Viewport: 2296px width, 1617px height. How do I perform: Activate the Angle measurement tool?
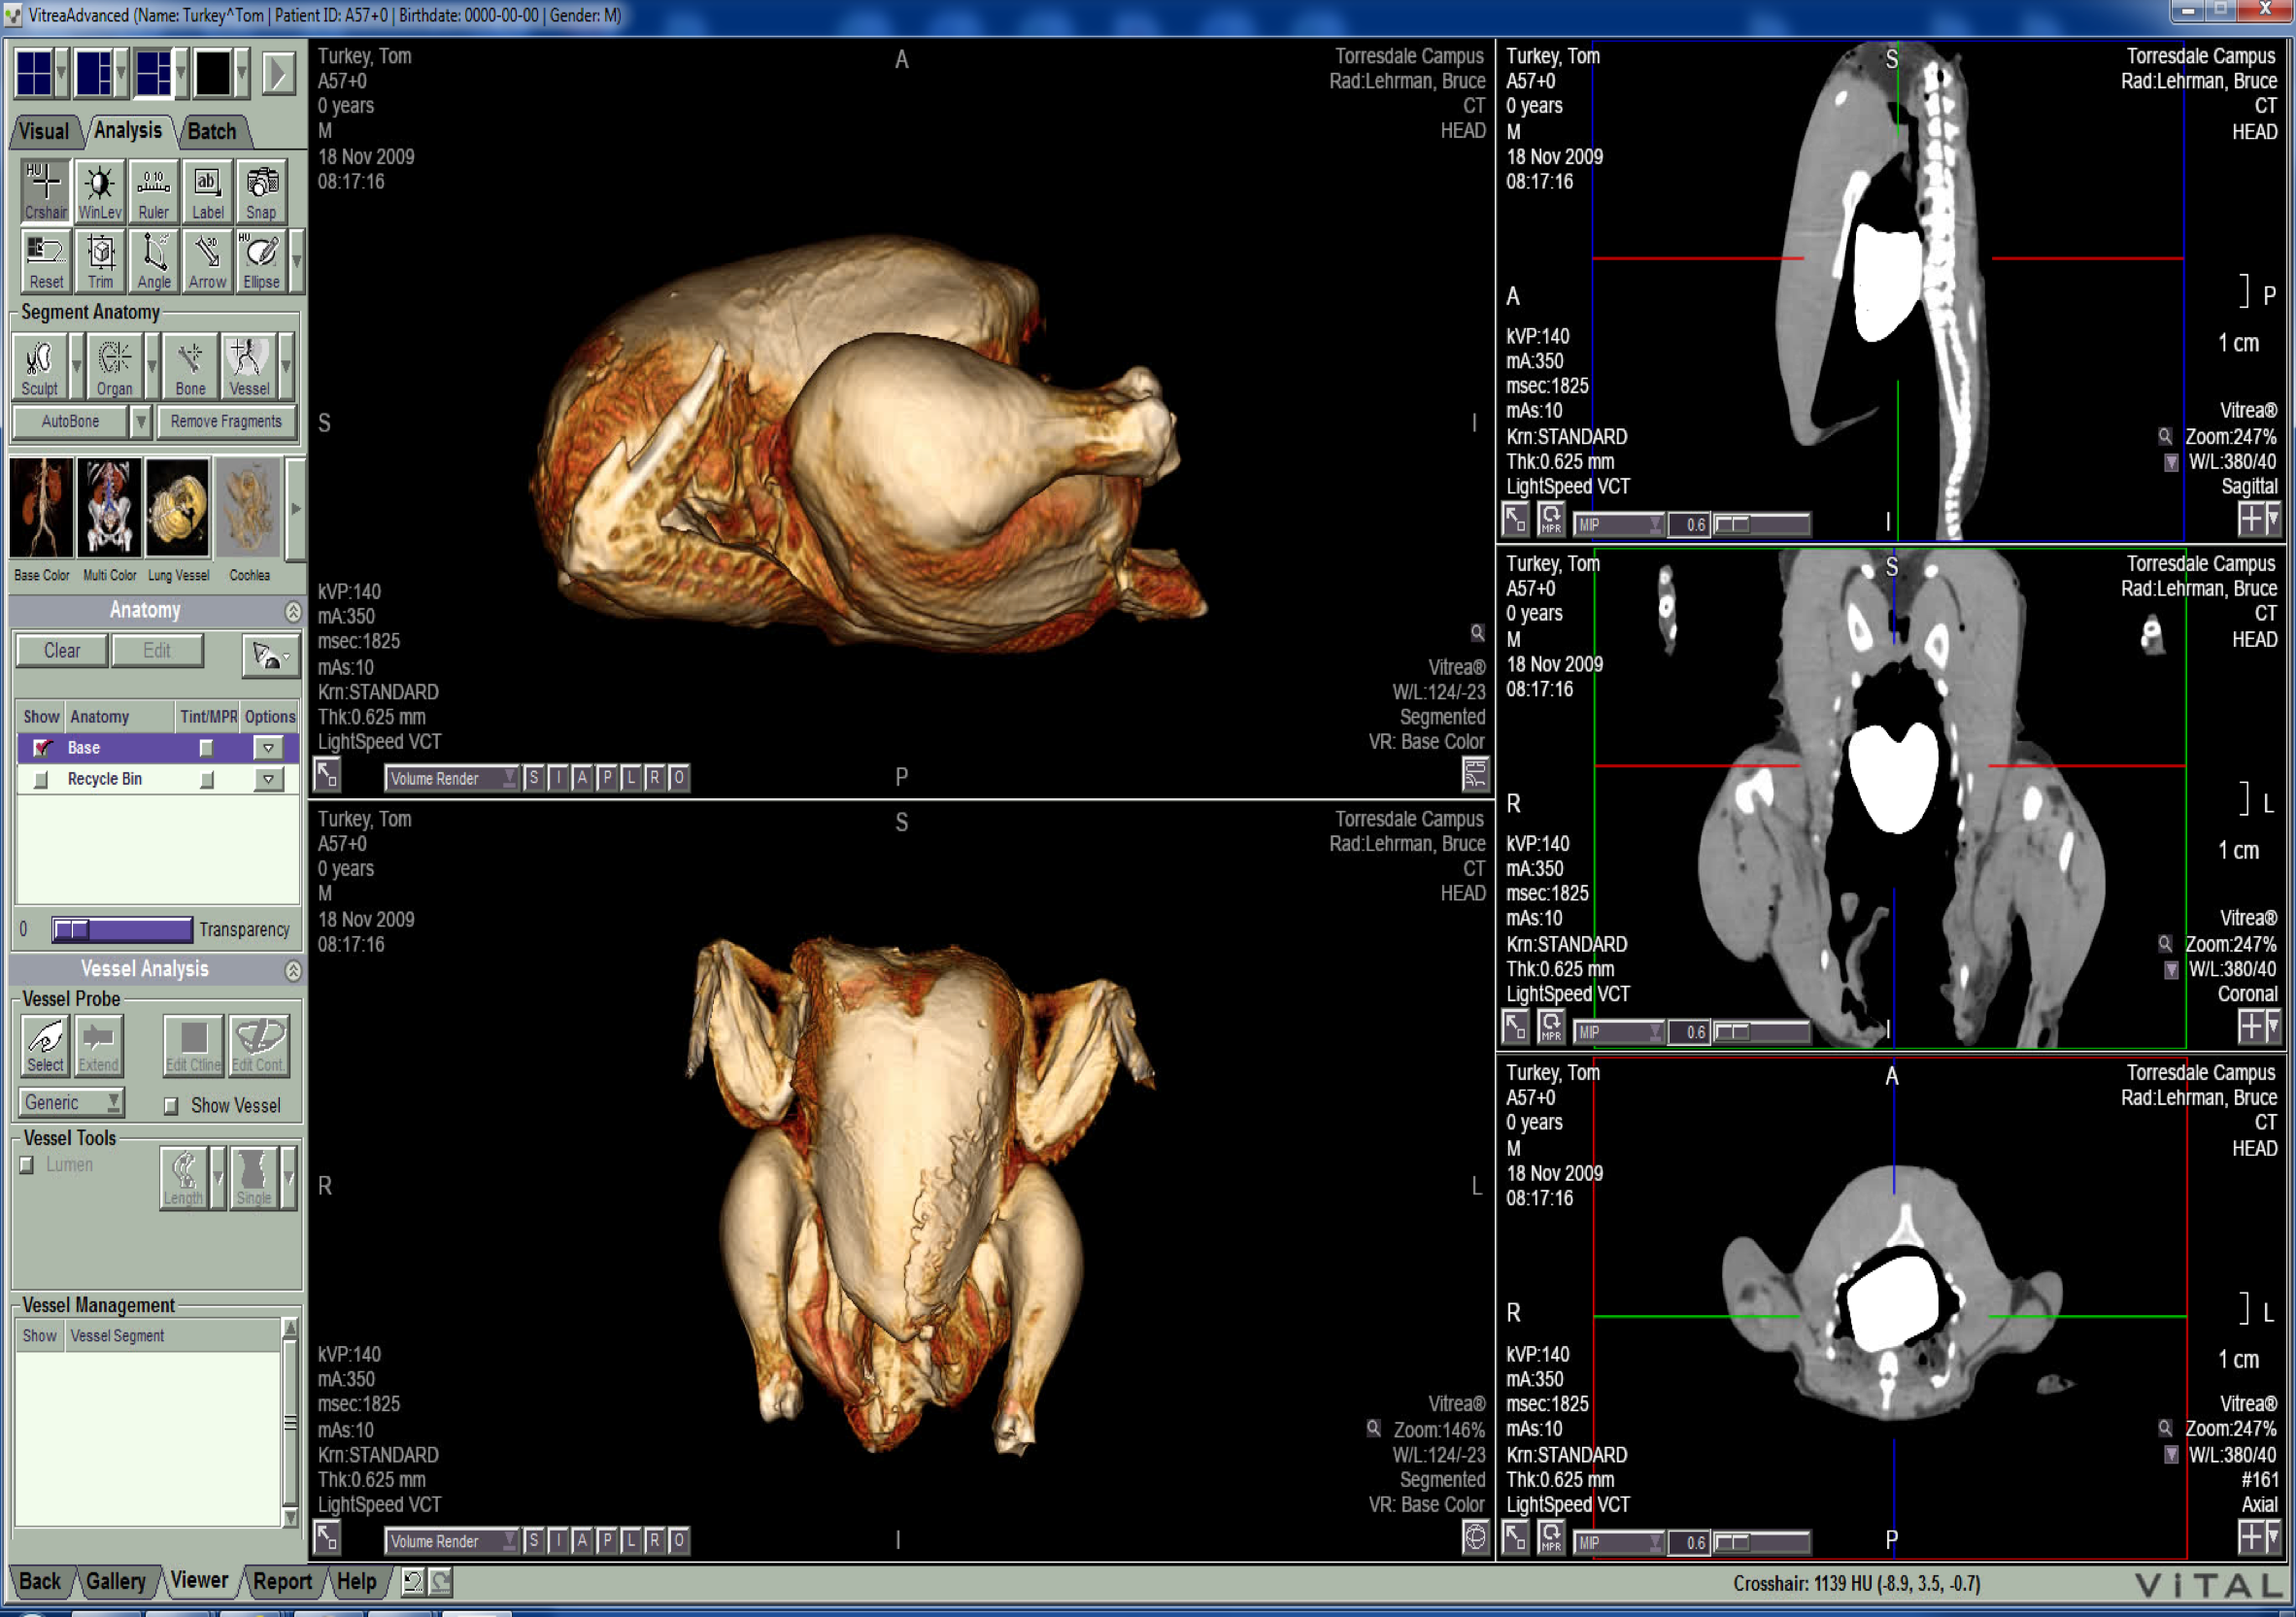pyautogui.click(x=153, y=261)
